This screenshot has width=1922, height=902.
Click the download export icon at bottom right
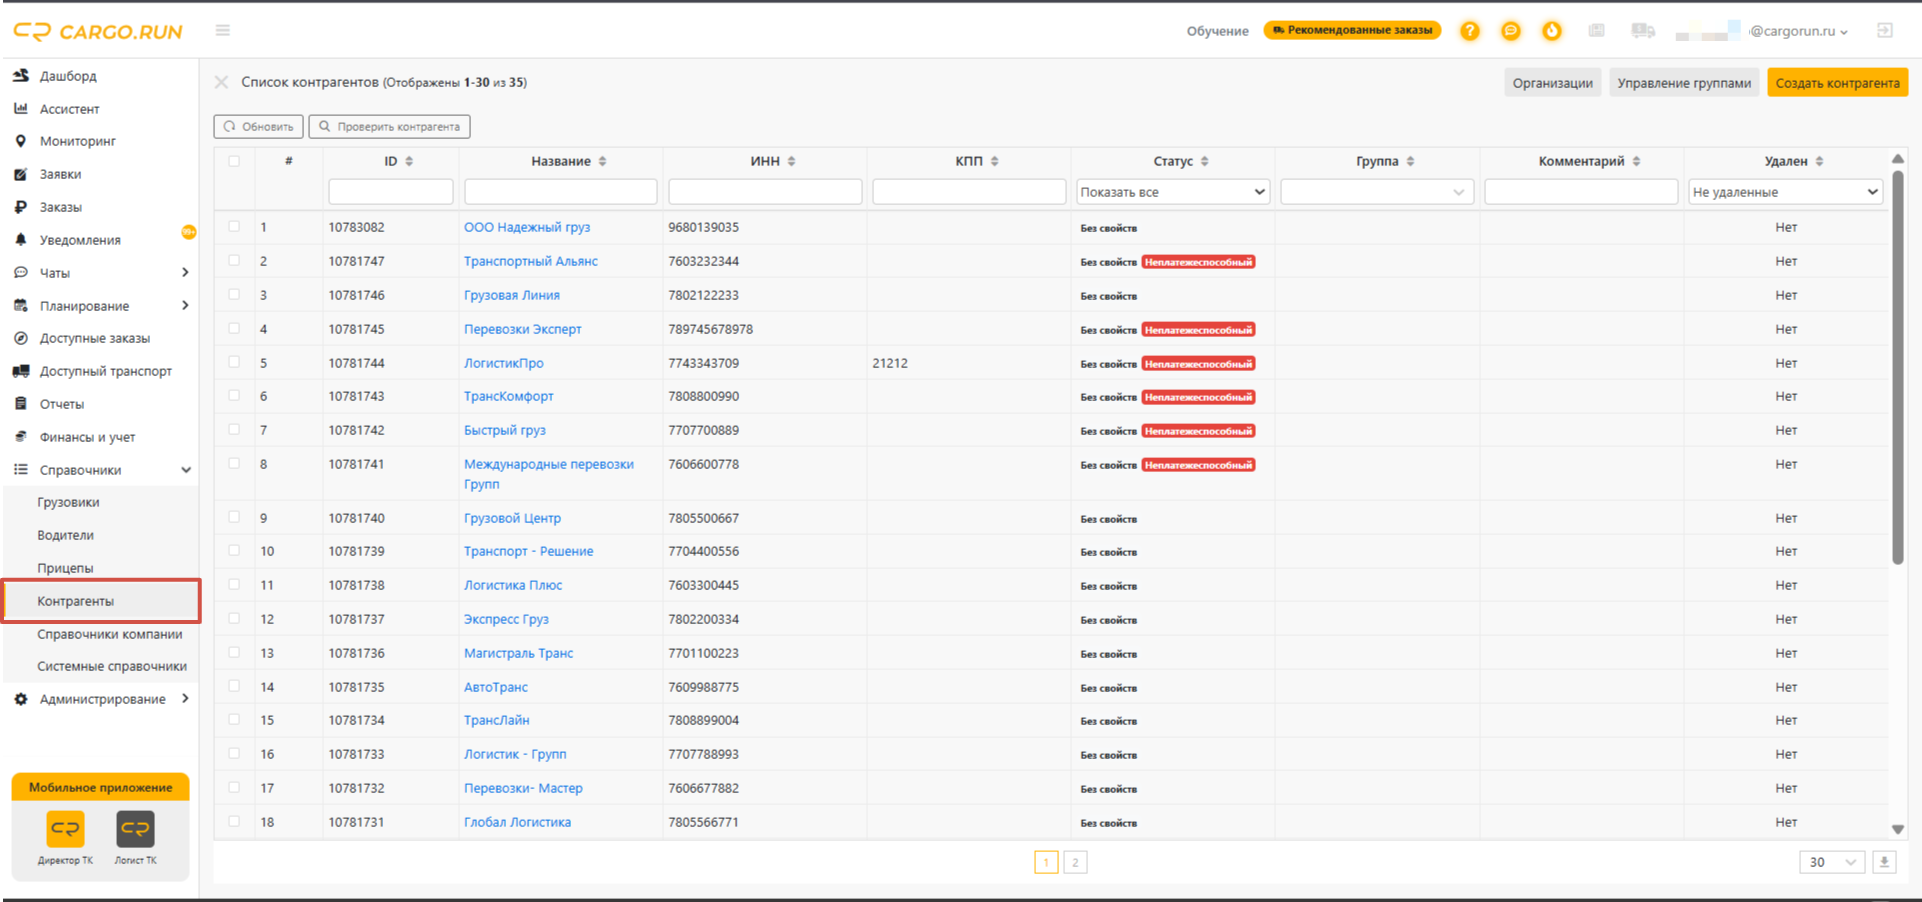click(x=1884, y=862)
